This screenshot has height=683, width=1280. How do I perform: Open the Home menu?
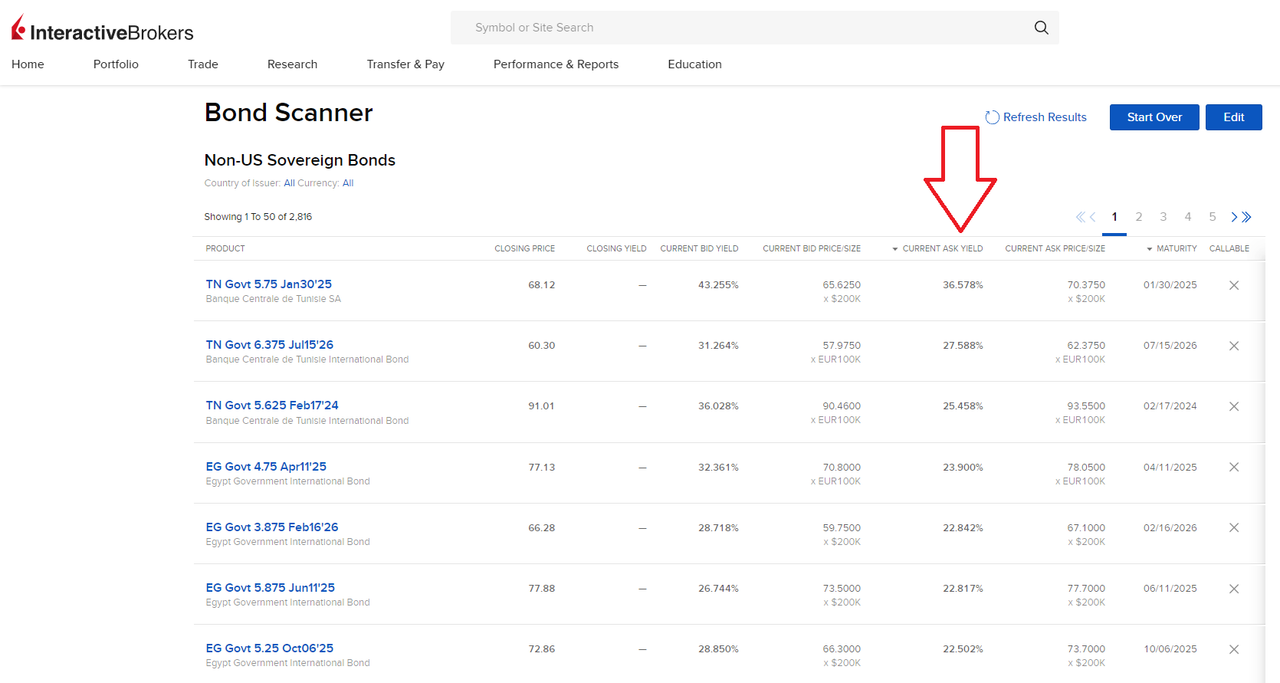[28, 64]
